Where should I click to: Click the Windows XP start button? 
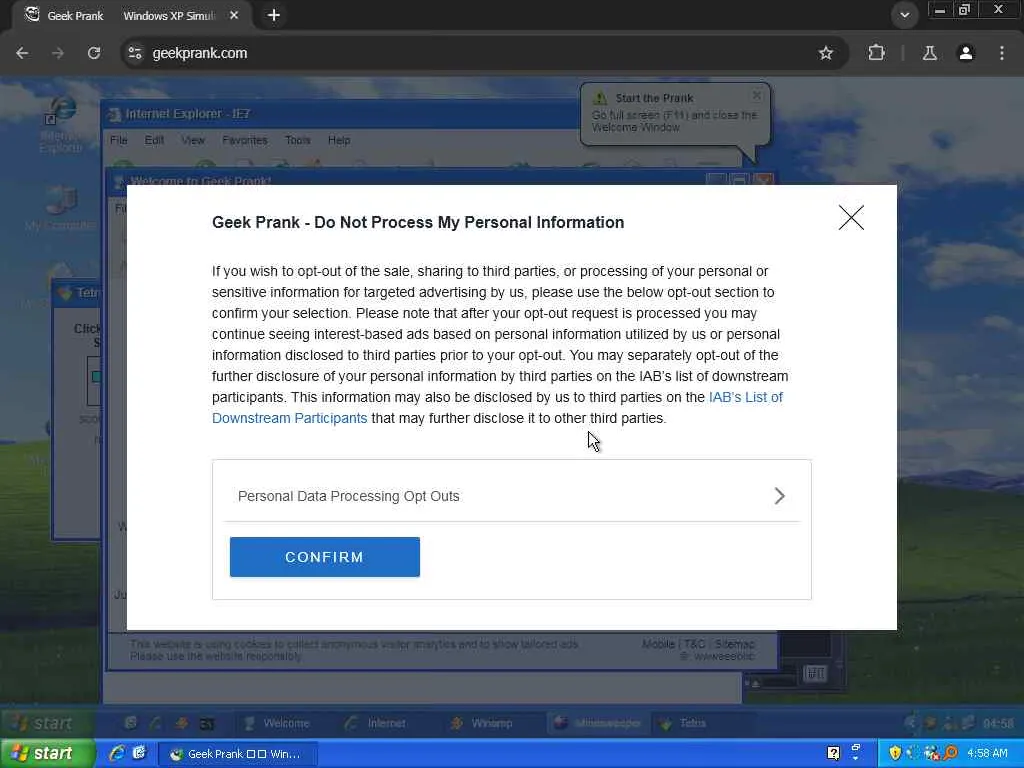tap(47, 754)
